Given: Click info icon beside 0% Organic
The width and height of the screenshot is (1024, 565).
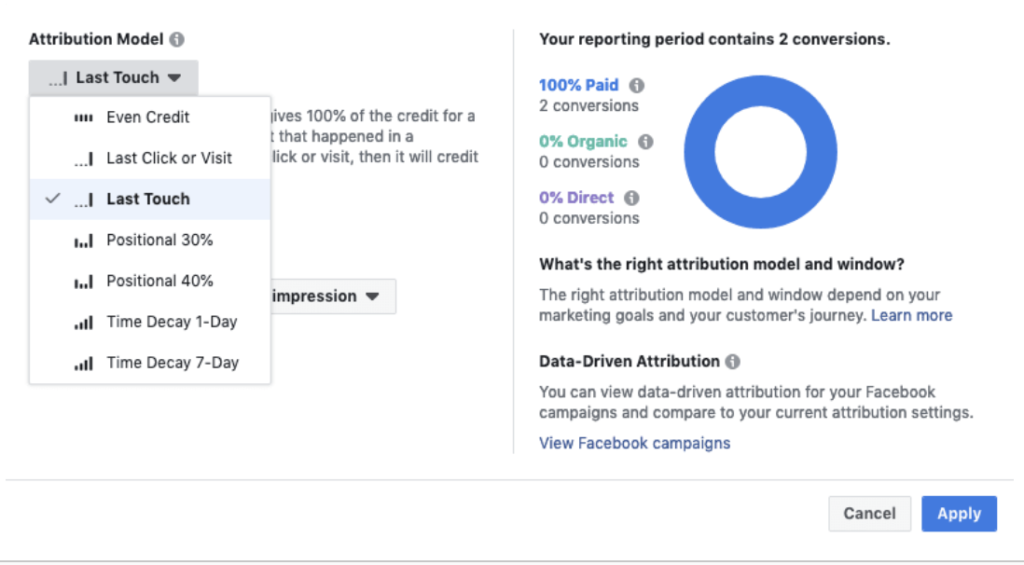Looking at the screenshot, I should click(646, 142).
